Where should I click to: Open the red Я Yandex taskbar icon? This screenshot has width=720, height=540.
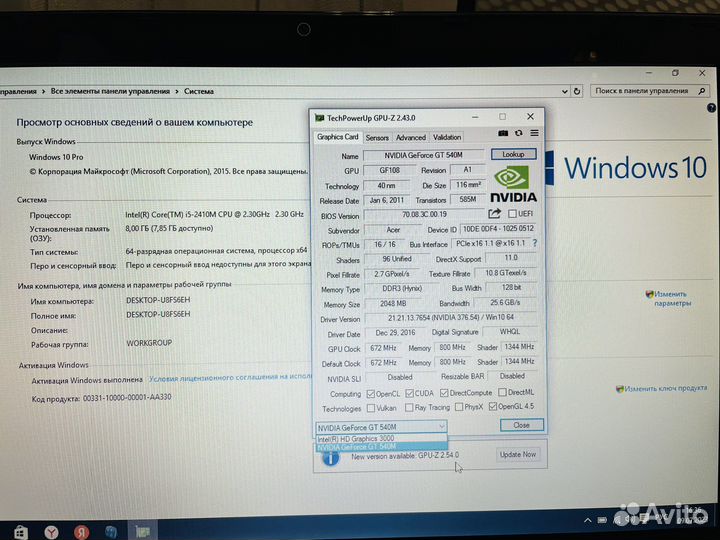pyautogui.click(x=81, y=532)
